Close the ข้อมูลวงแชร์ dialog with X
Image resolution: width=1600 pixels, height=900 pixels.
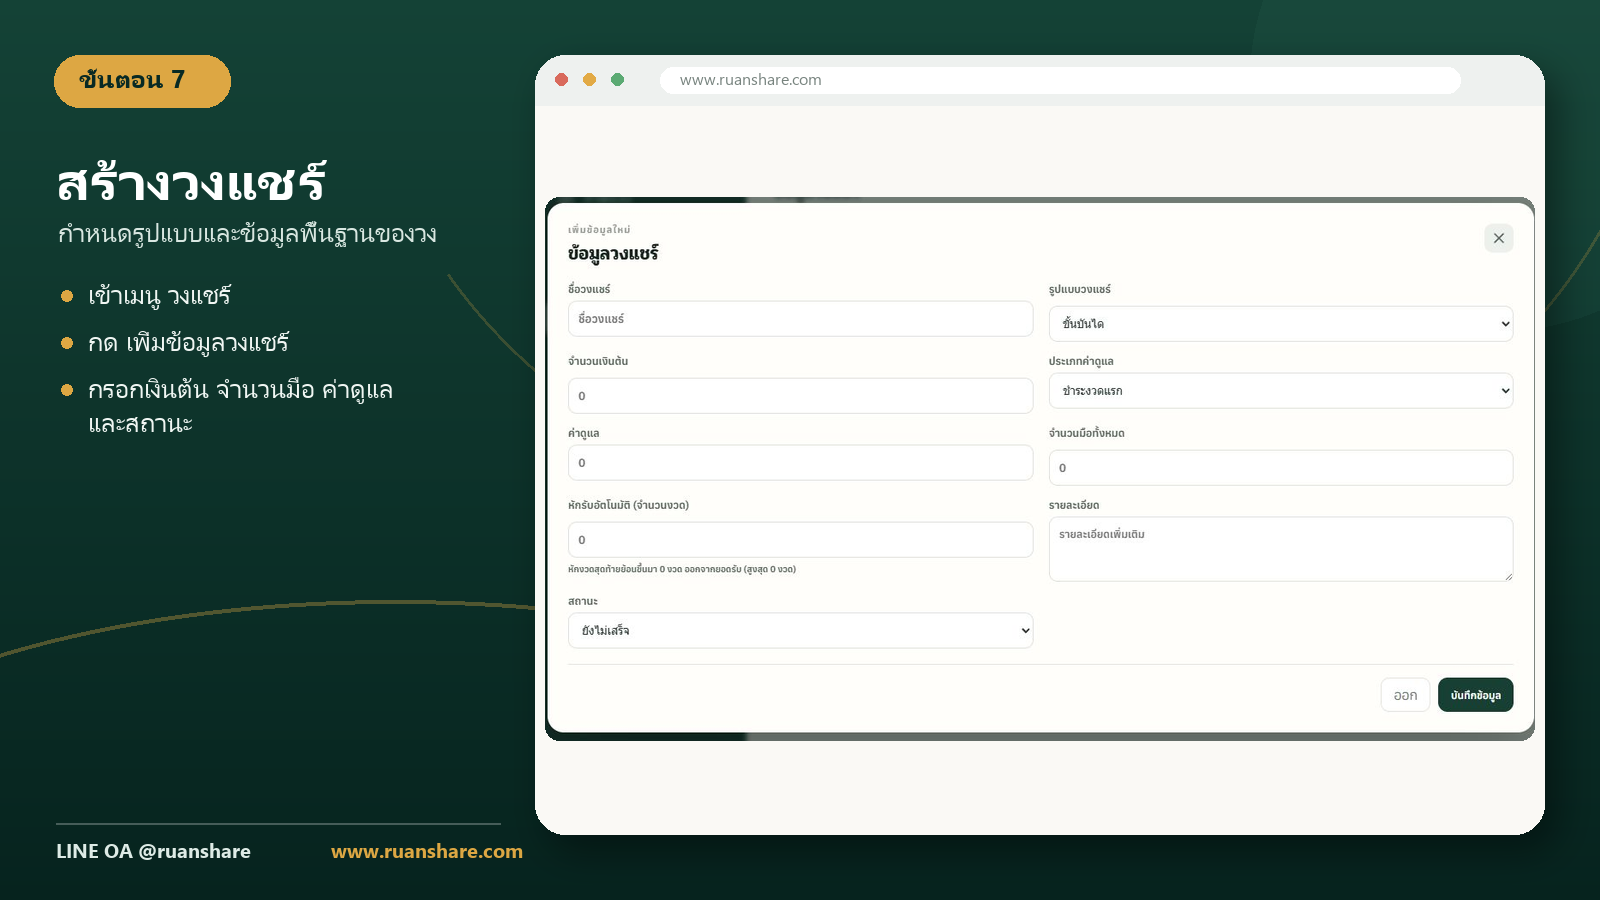pyautogui.click(x=1498, y=238)
